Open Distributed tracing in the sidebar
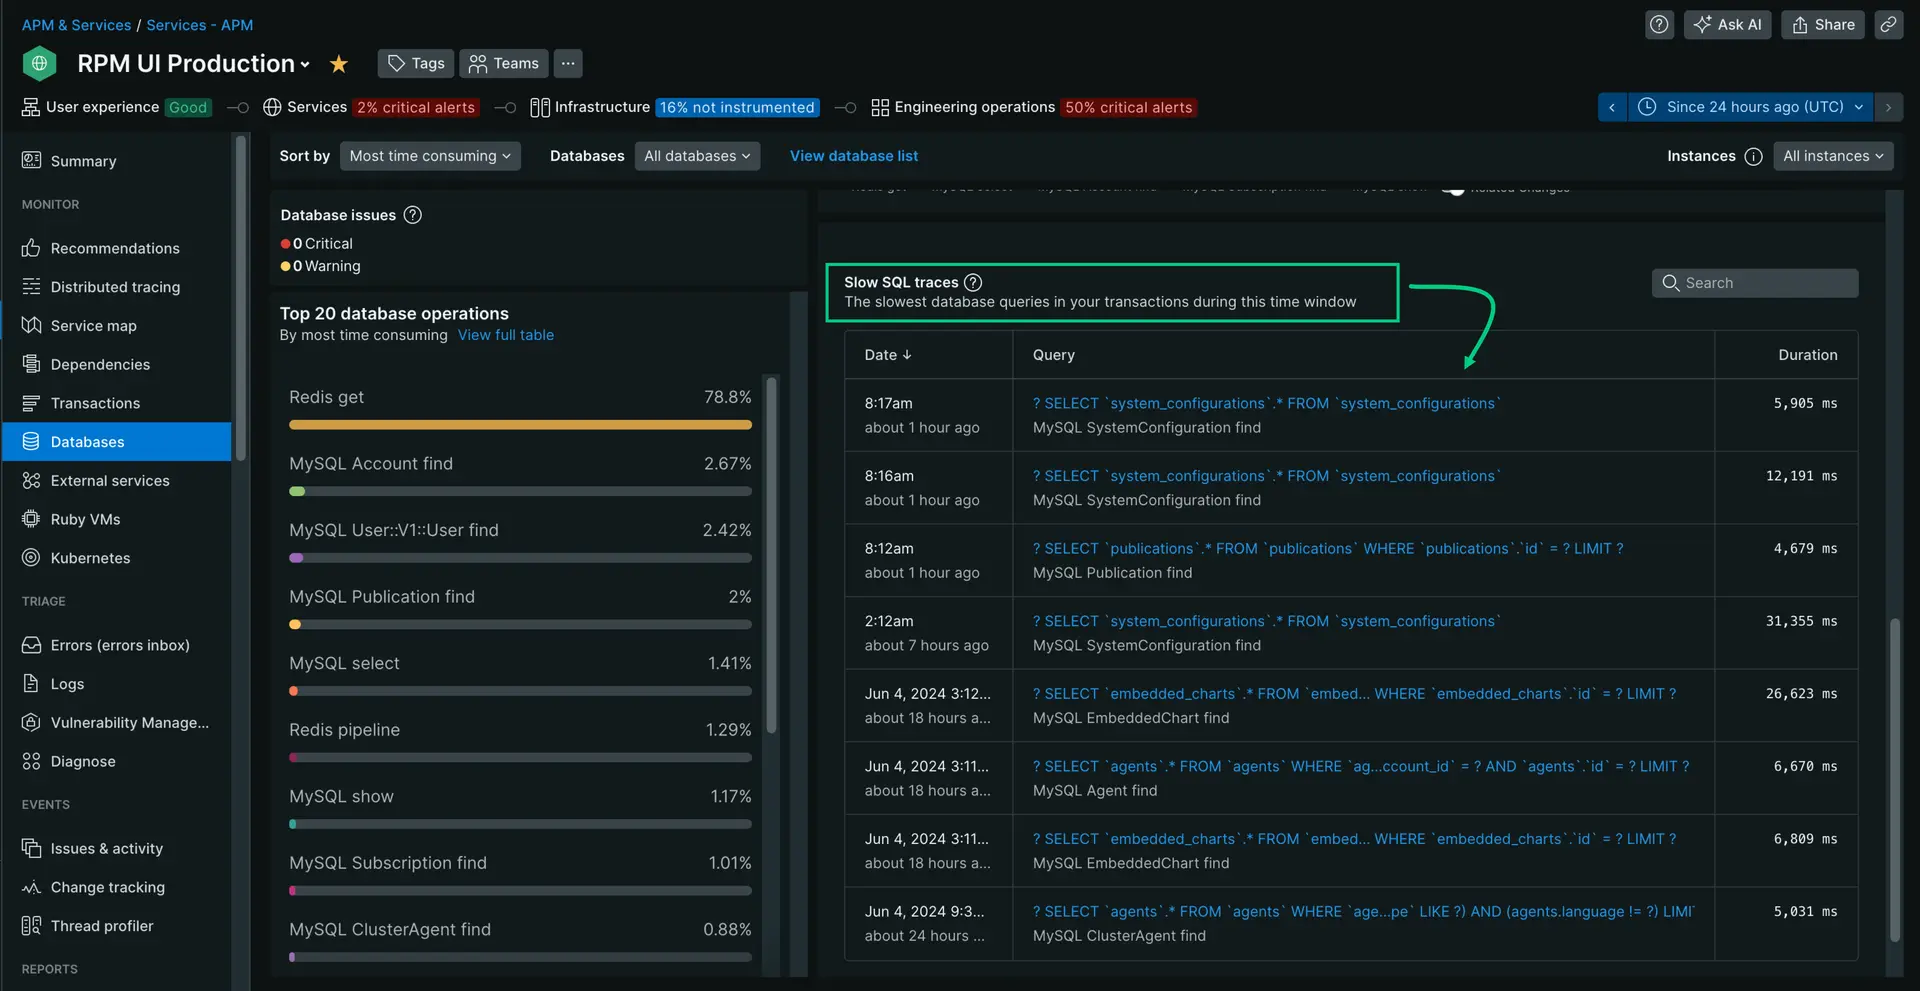Viewport: 1920px width, 991px height. click(x=115, y=287)
